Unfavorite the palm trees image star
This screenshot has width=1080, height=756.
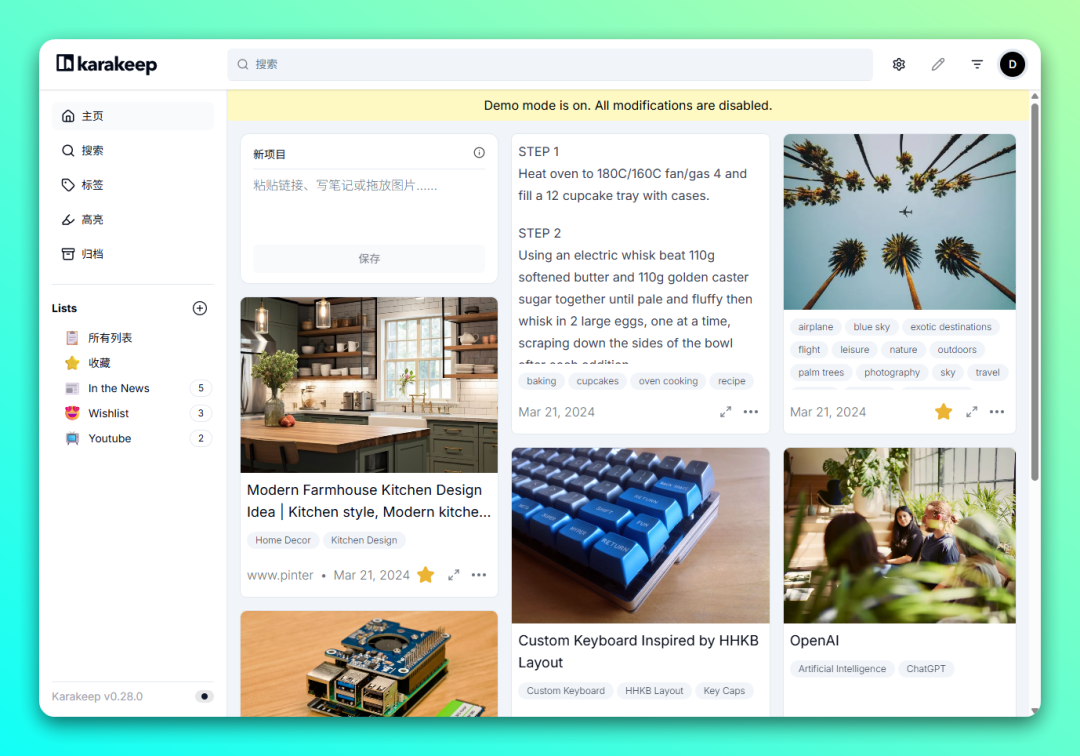943,412
